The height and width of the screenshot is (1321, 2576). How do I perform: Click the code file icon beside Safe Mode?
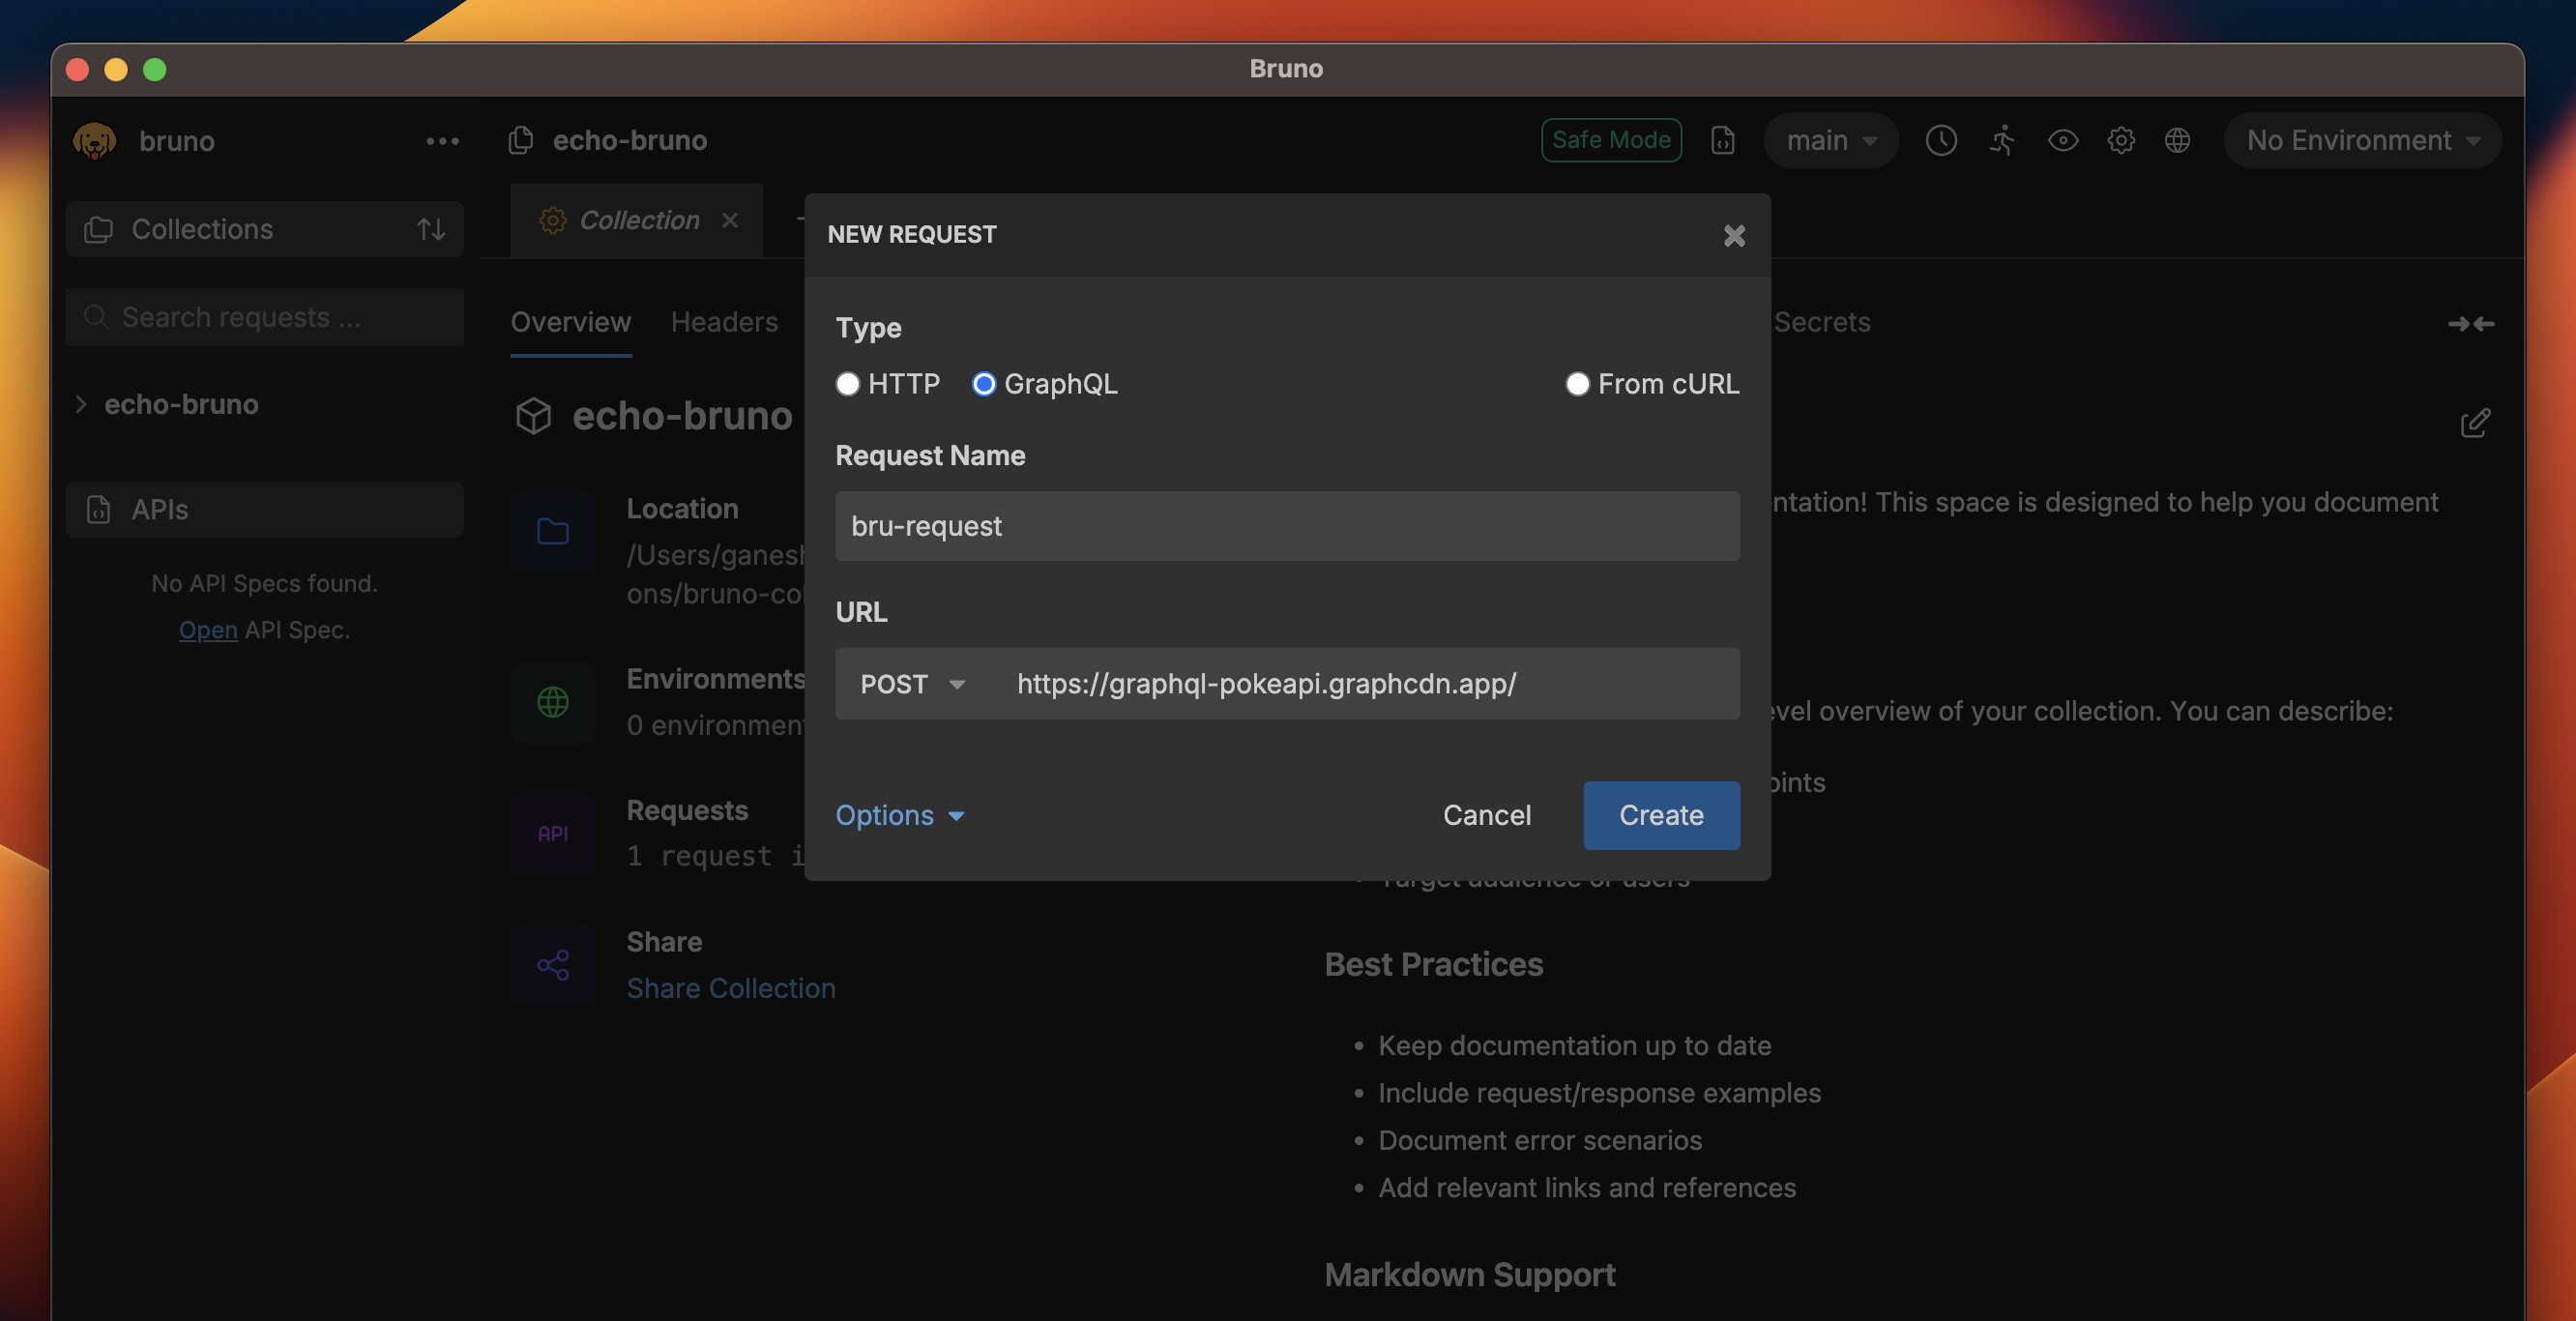pos(1722,140)
